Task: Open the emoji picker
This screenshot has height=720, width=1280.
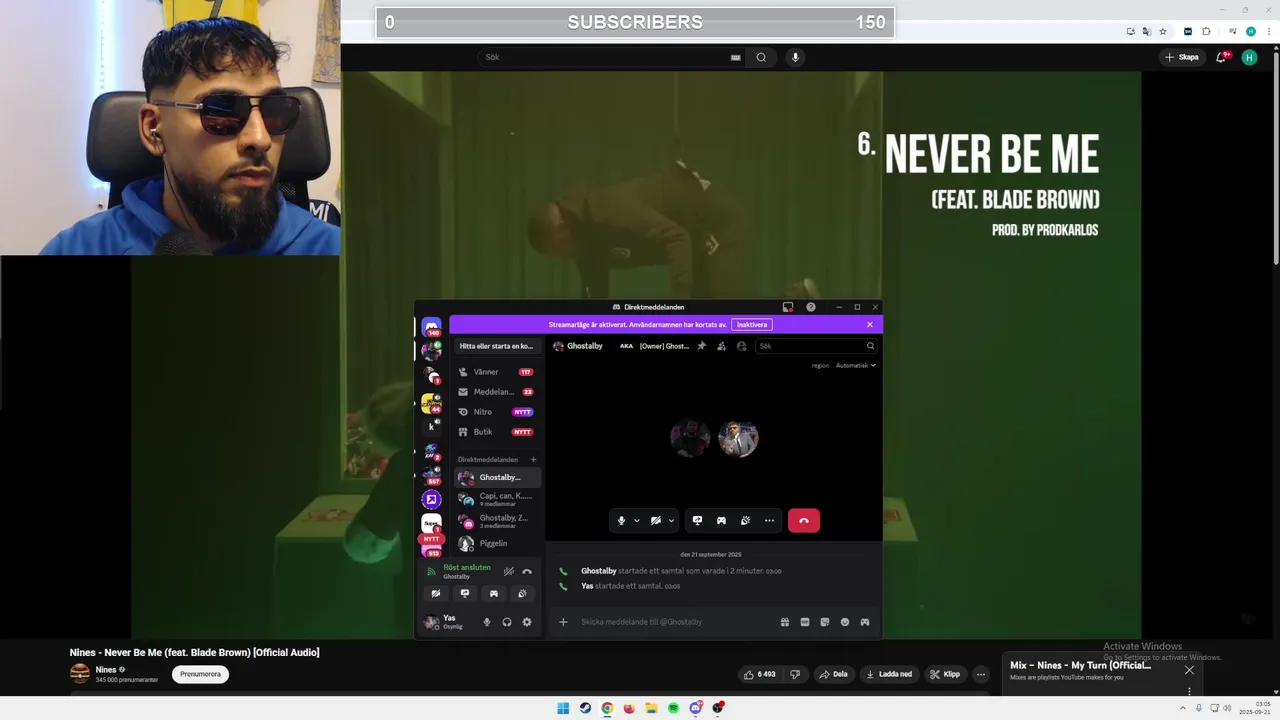Action: [845, 622]
